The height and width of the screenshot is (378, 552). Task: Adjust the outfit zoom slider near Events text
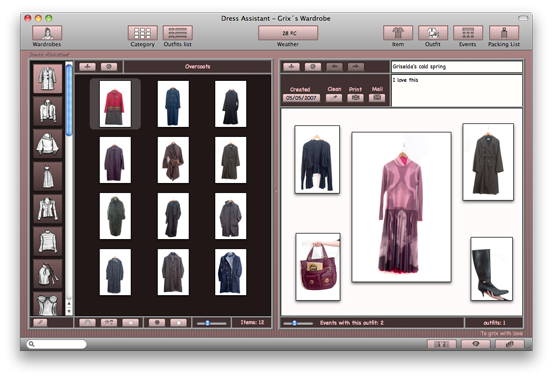[x=298, y=323]
